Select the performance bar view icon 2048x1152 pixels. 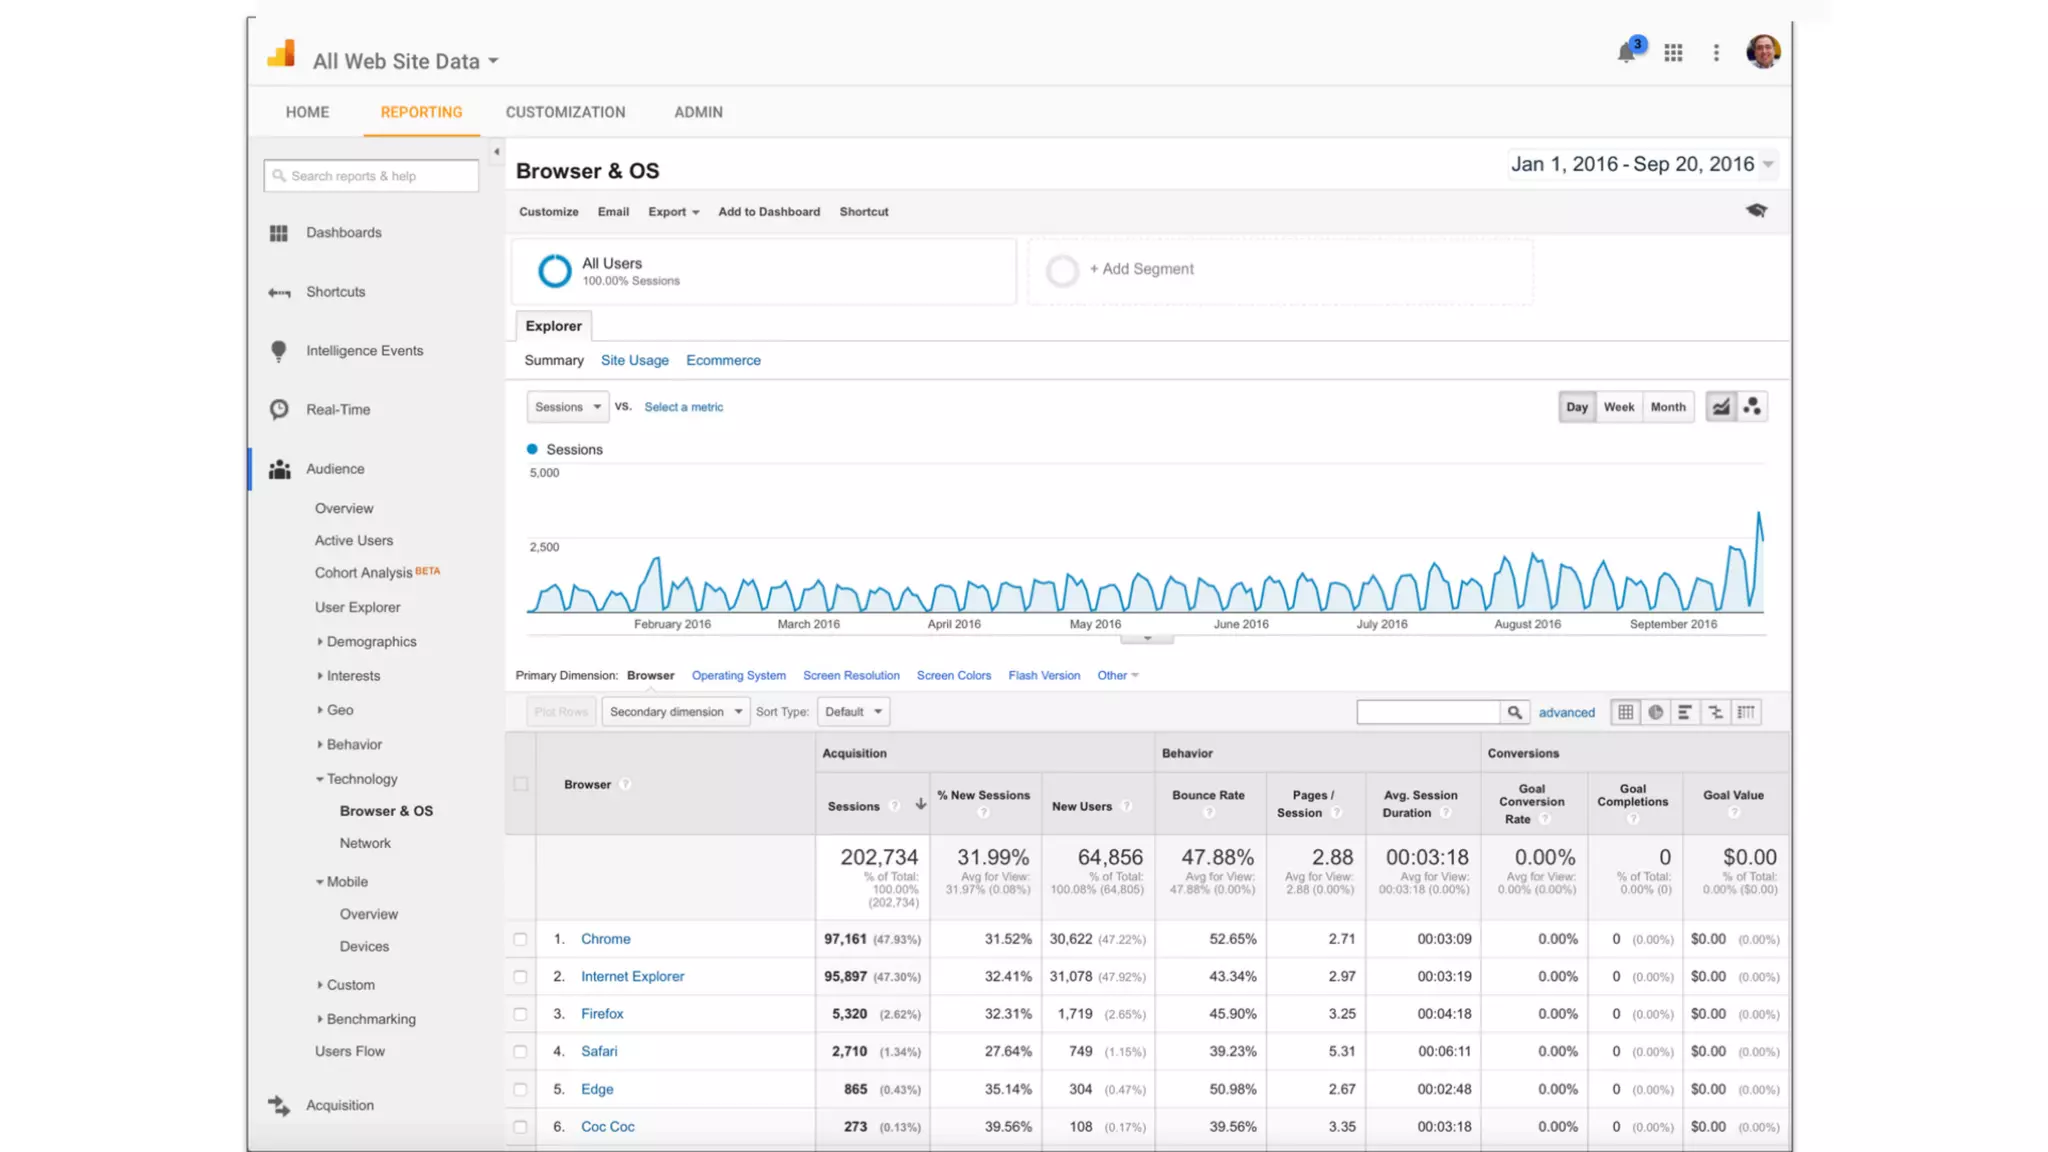pos(1685,712)
